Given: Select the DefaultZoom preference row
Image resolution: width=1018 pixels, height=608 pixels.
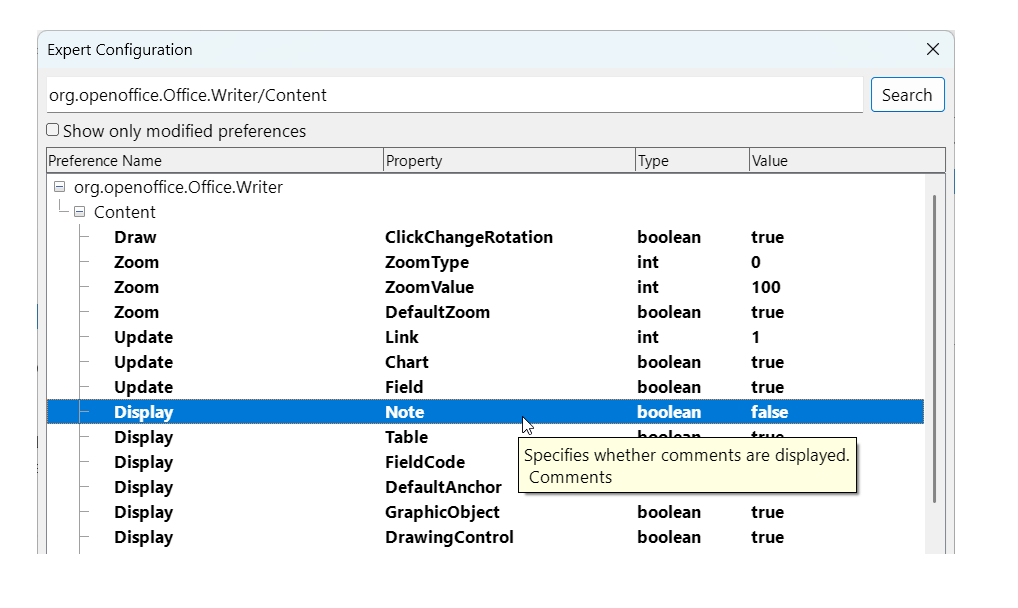Looking at the screenshot, I should (437, 313).
